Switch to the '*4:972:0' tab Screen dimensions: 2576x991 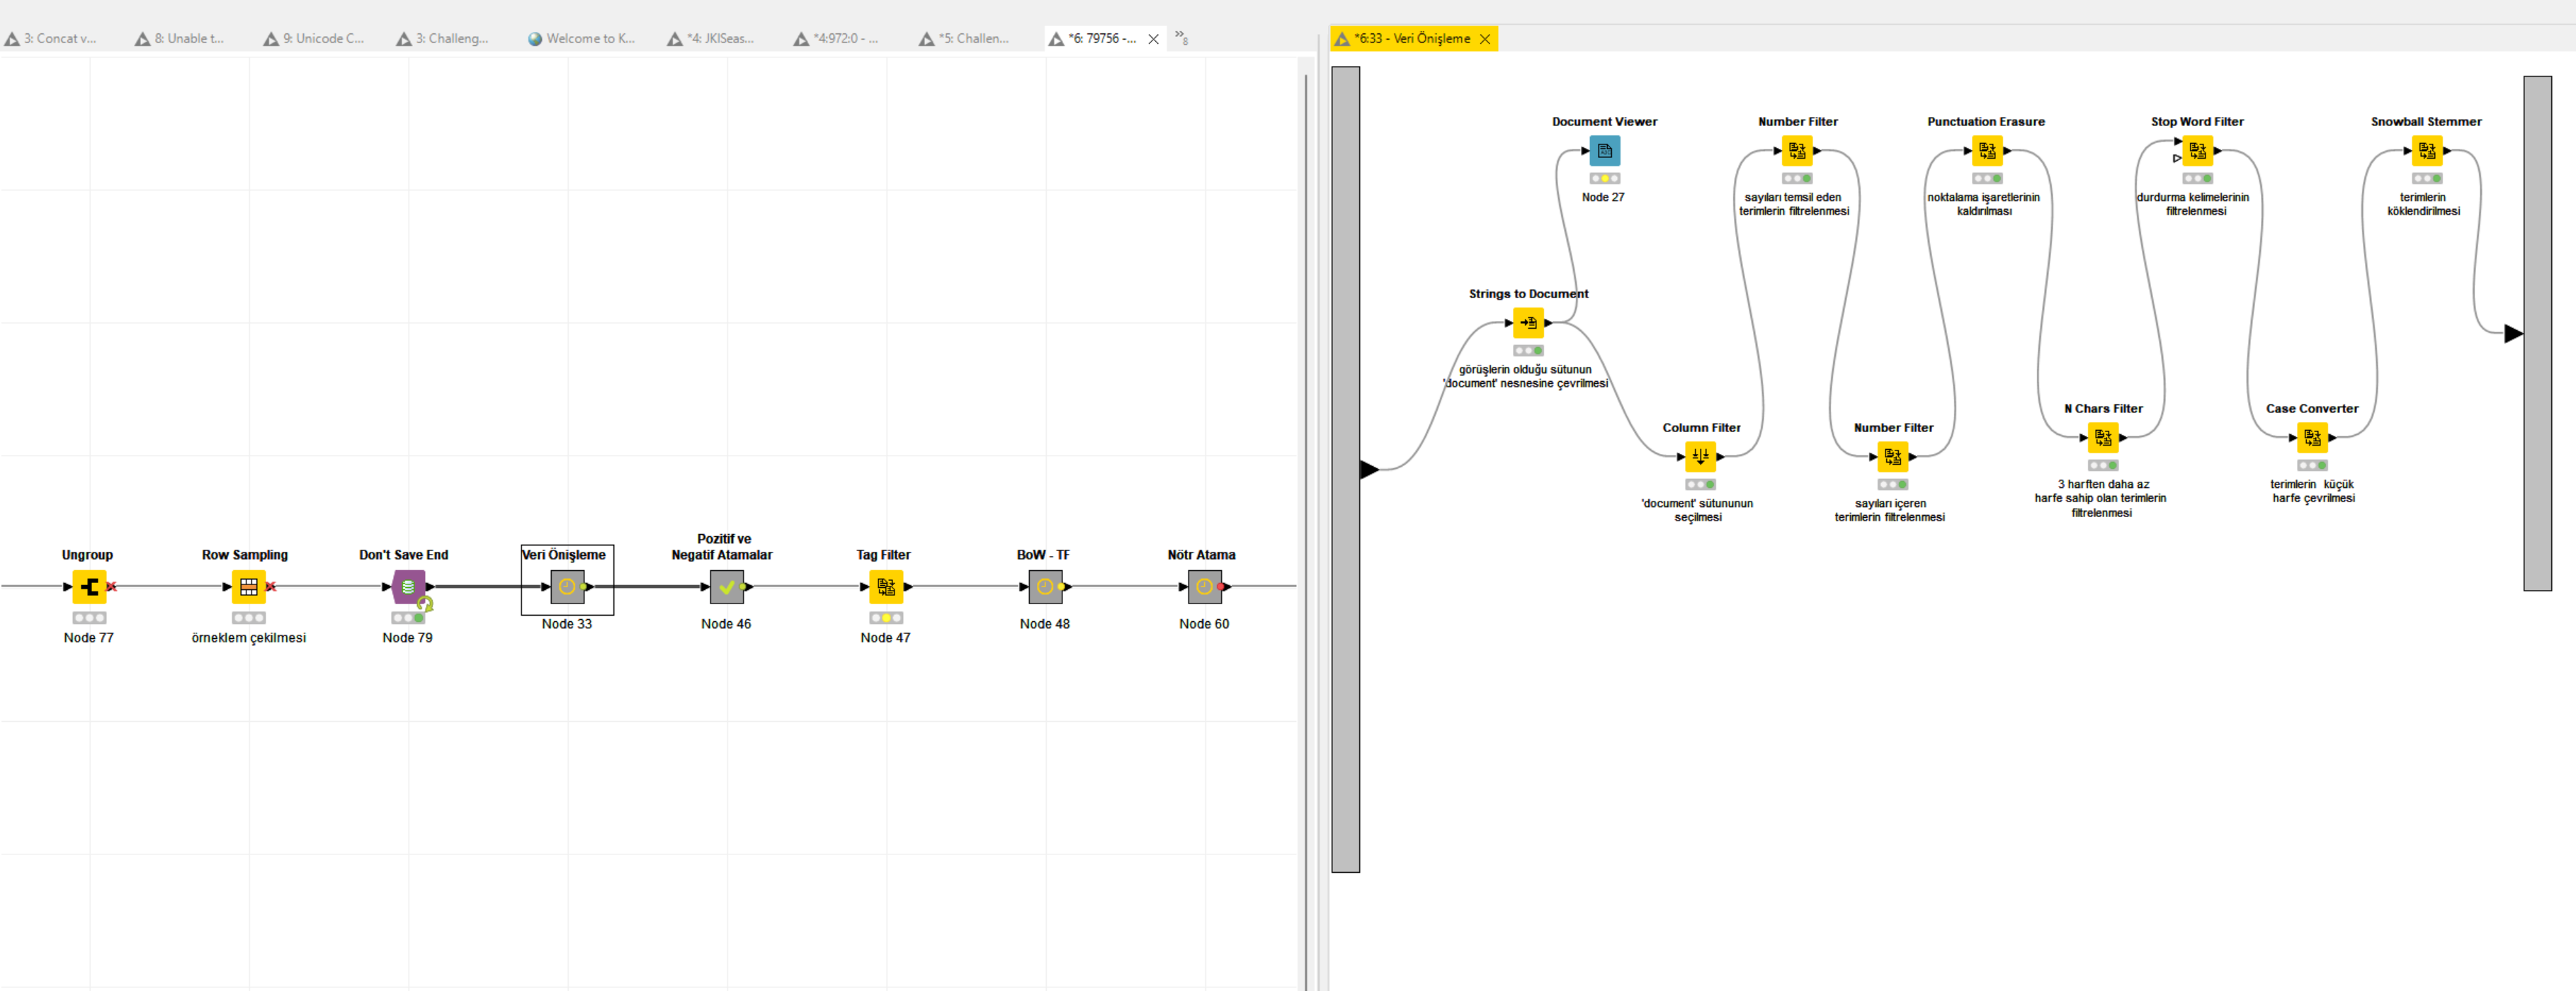[x=837, y=39]
